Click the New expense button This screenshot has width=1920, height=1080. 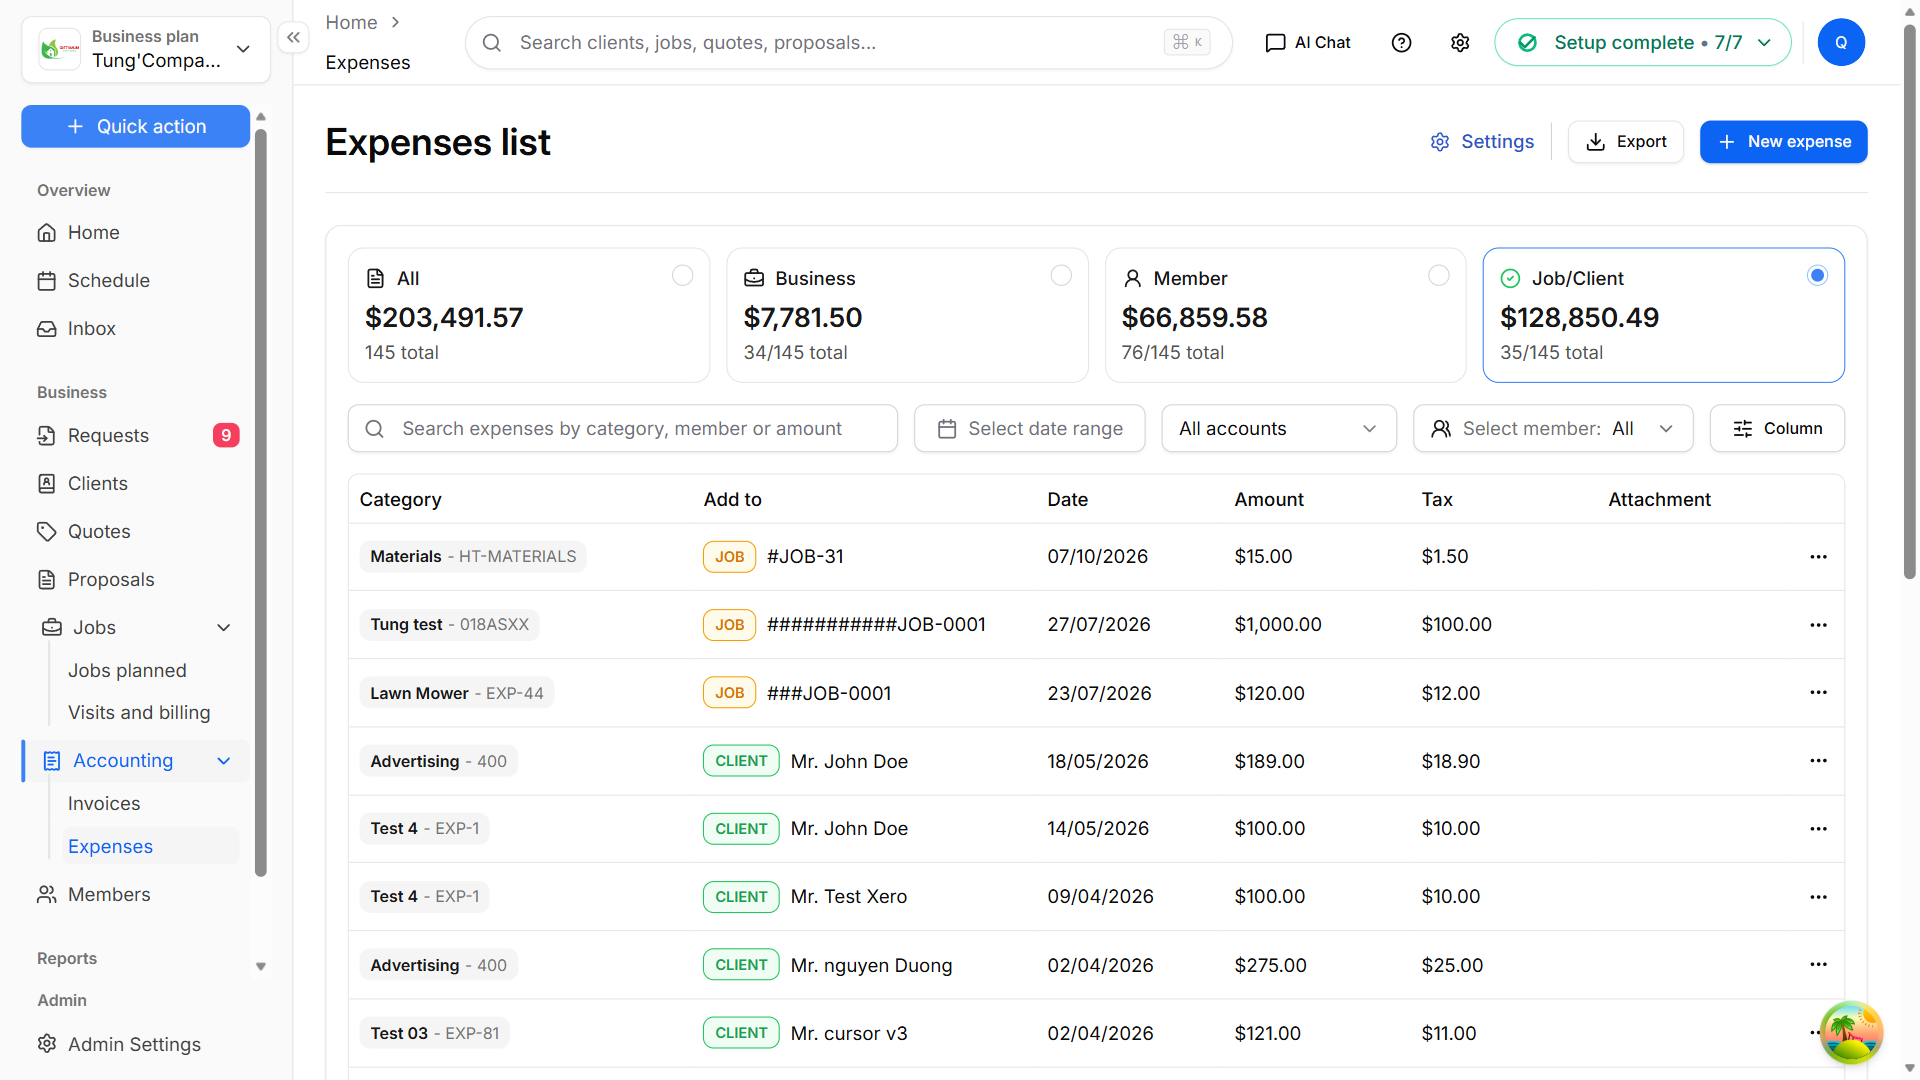tap(1783, 142)
